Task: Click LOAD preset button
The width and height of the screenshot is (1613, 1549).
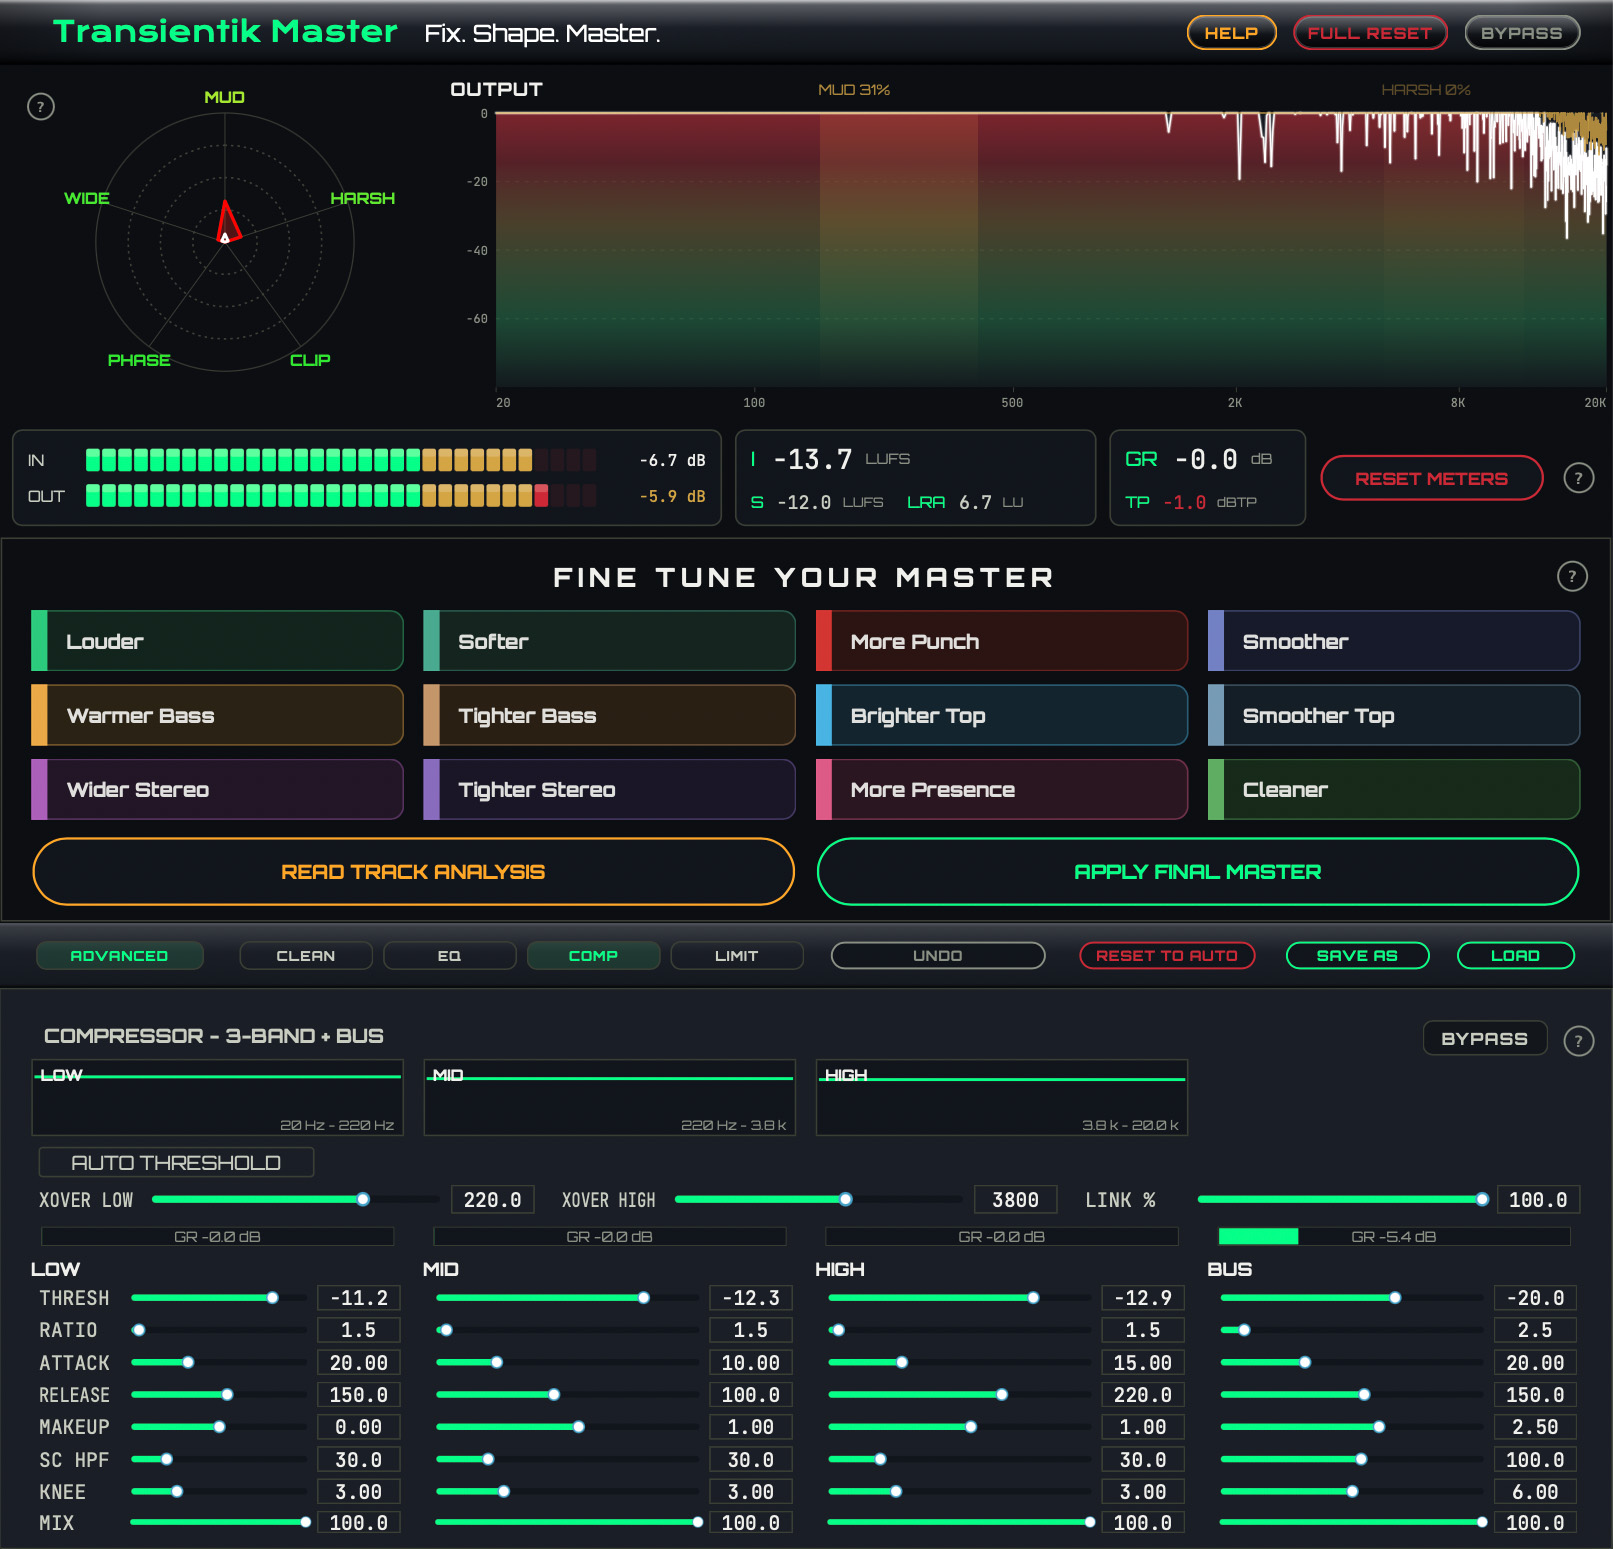Action: coord(1516,956)
